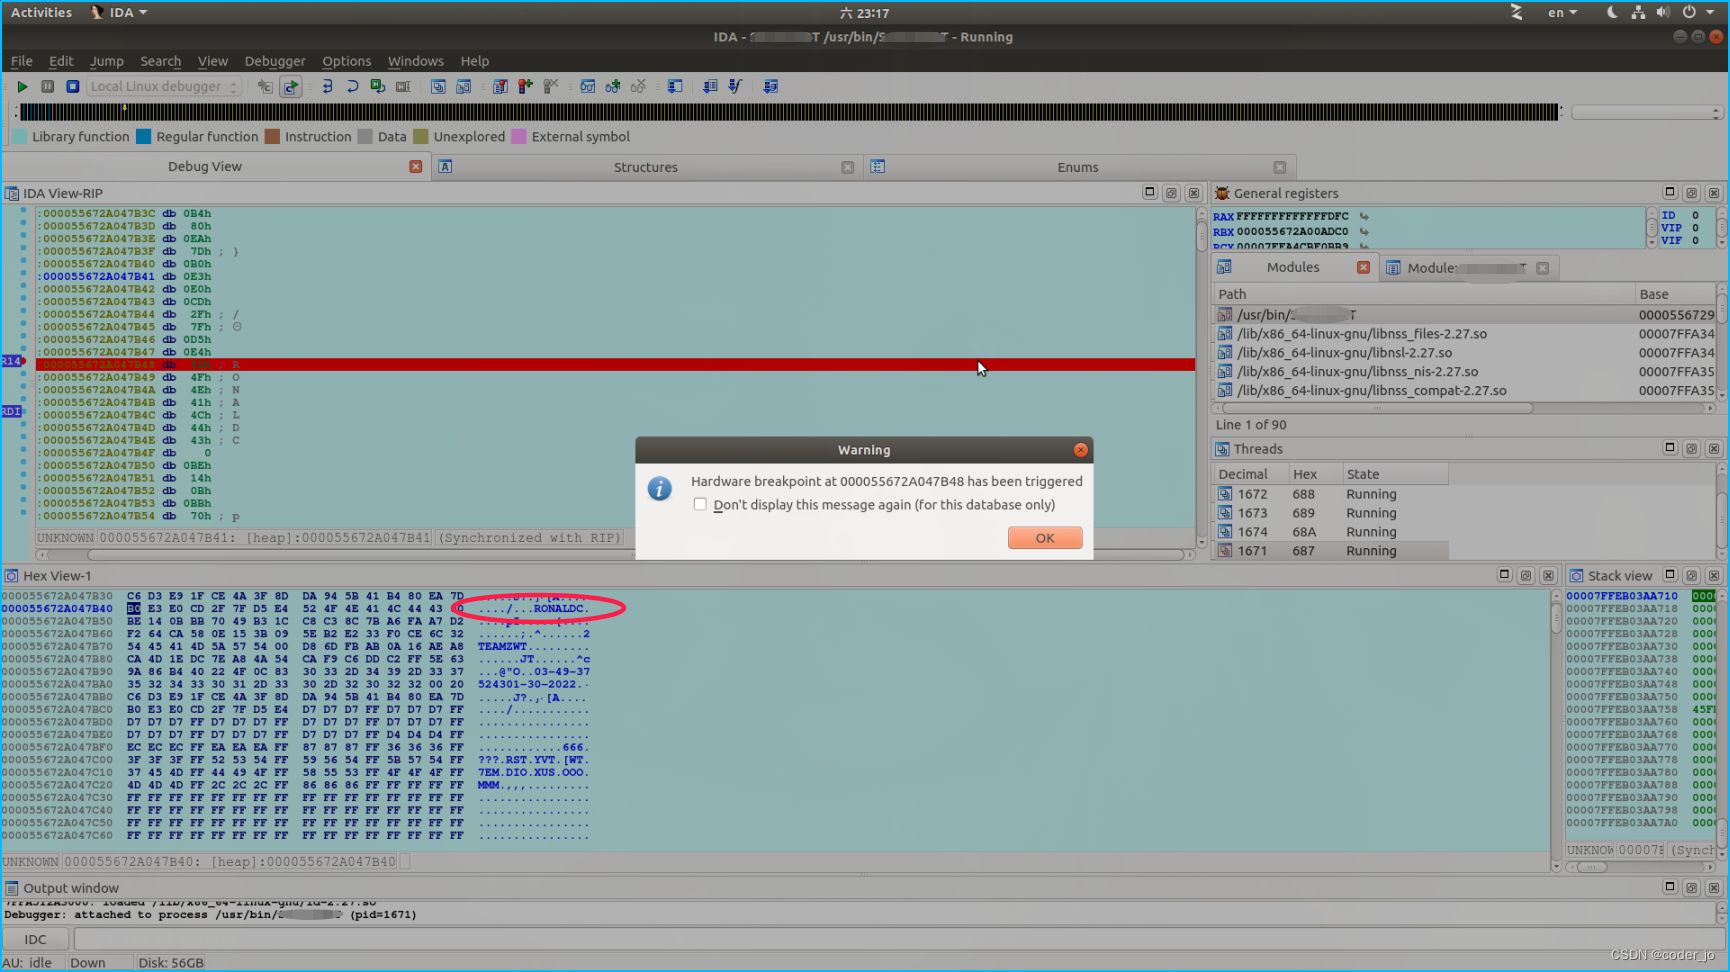Switch to the Debug View tab
1730x972 pixels.
[x=205, y=167]
